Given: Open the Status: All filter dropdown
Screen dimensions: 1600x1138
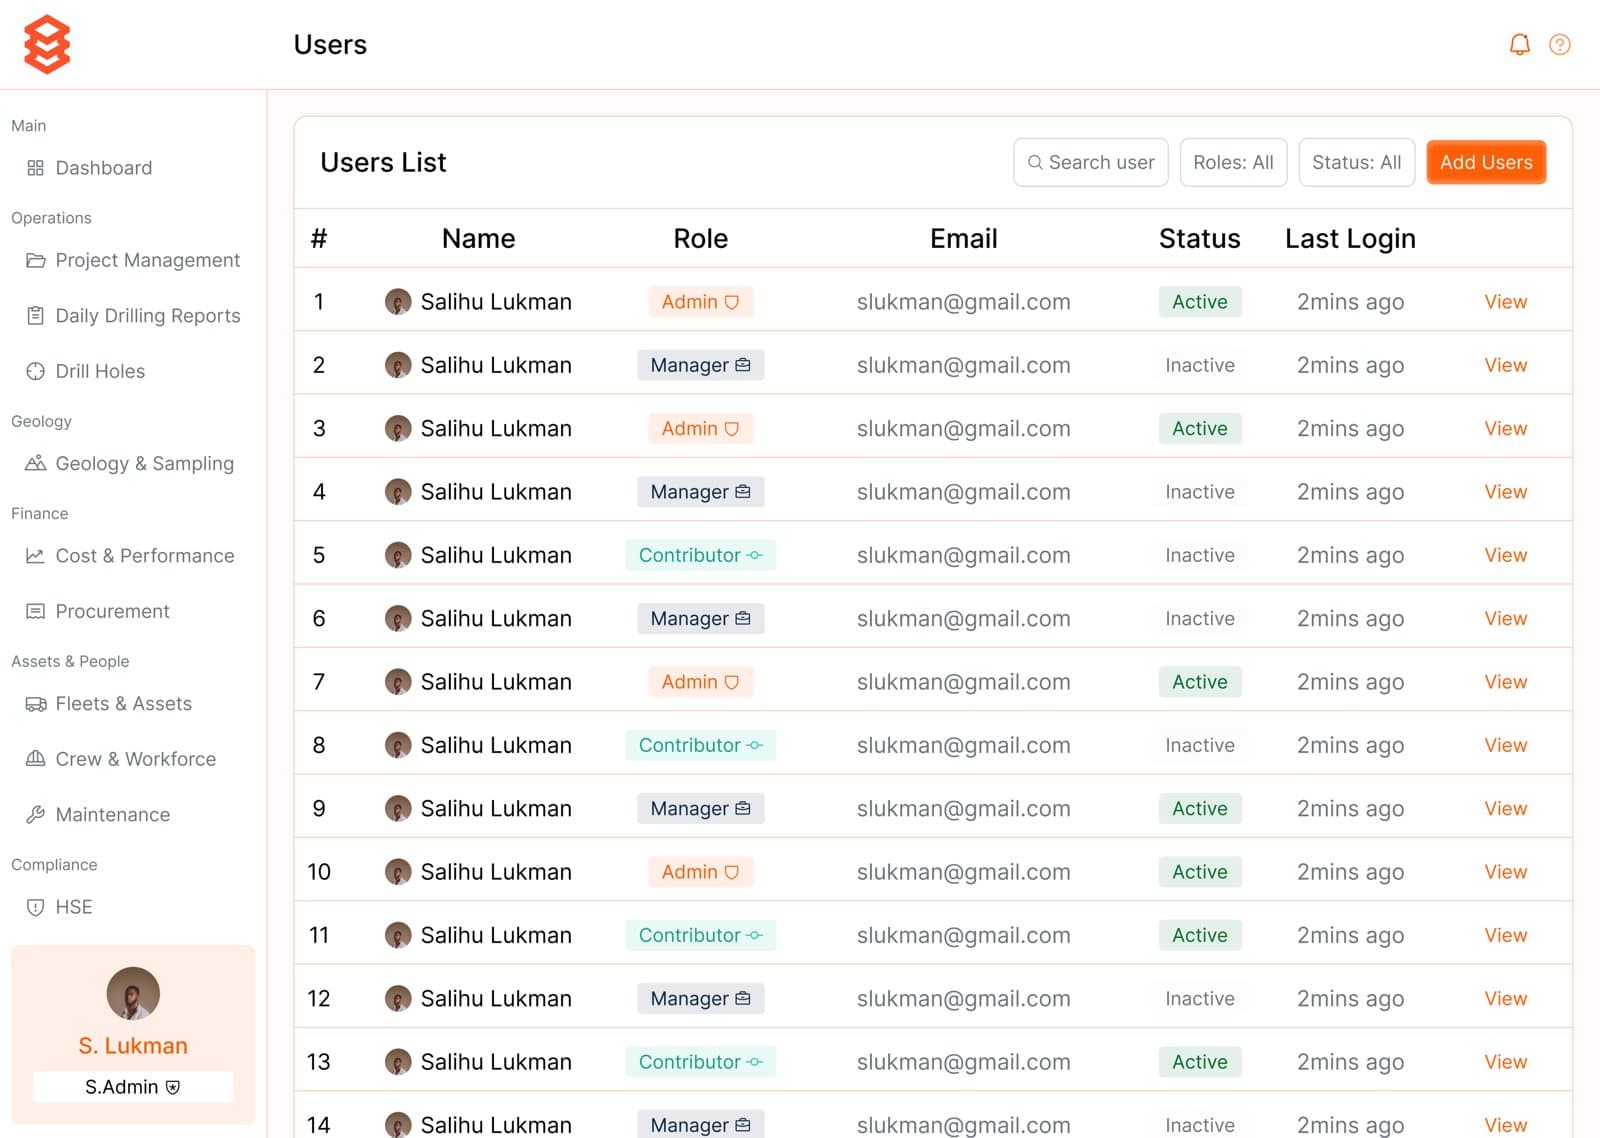Looking at the screenshot, I should point(1356,162).
